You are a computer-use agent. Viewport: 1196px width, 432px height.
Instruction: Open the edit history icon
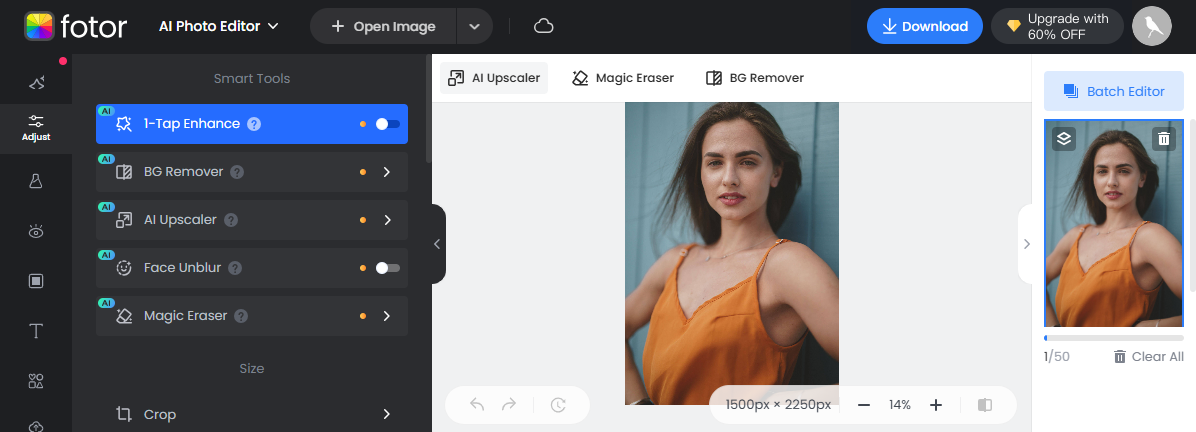point(558,405)
